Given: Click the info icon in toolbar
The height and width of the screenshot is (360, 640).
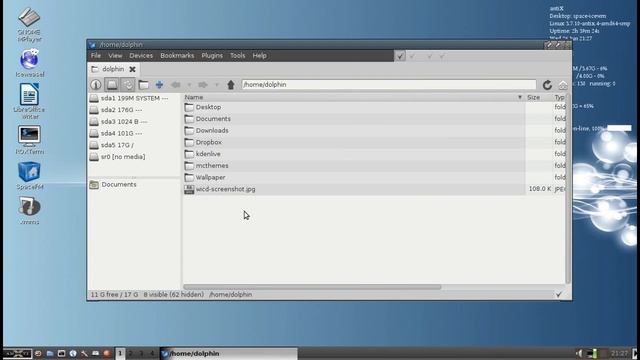Looking at the screenshot, I should 96,84.
